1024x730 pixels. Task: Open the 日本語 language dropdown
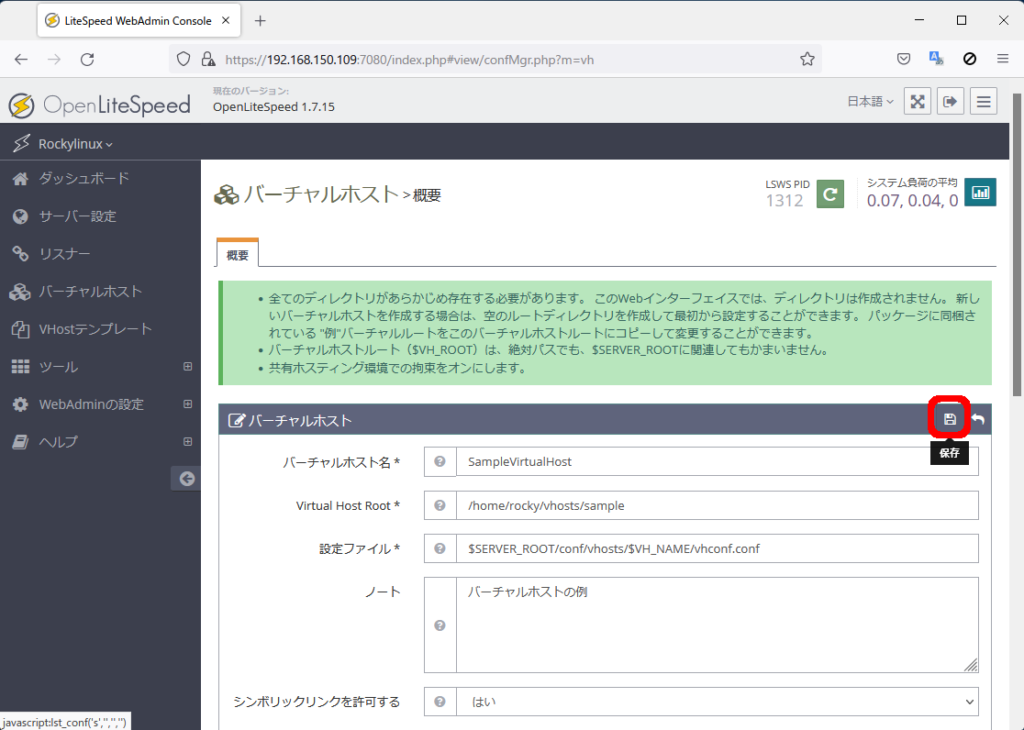[x=870, y=101]
